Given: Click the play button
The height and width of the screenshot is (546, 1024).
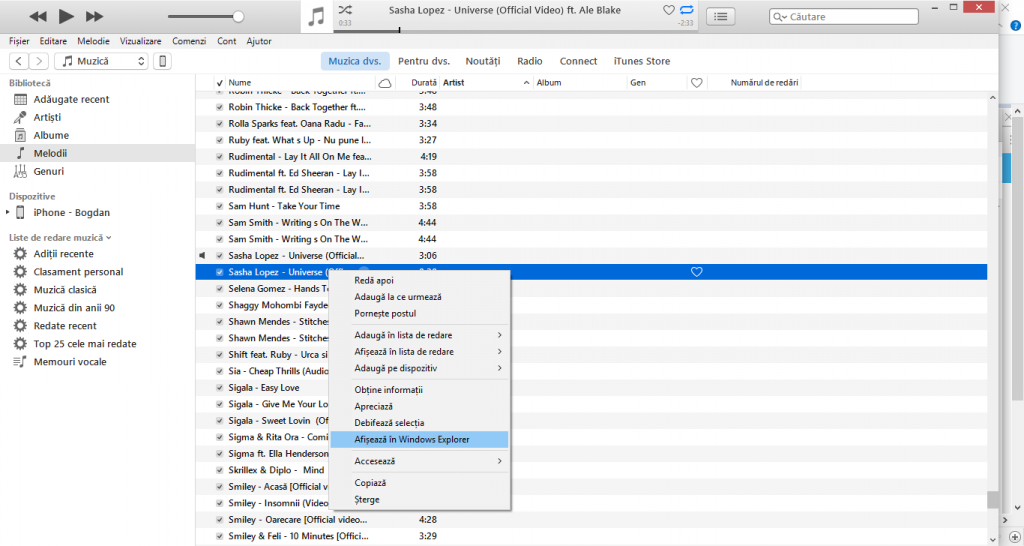Looking at the screenshot, I should (x=66, y=16).
